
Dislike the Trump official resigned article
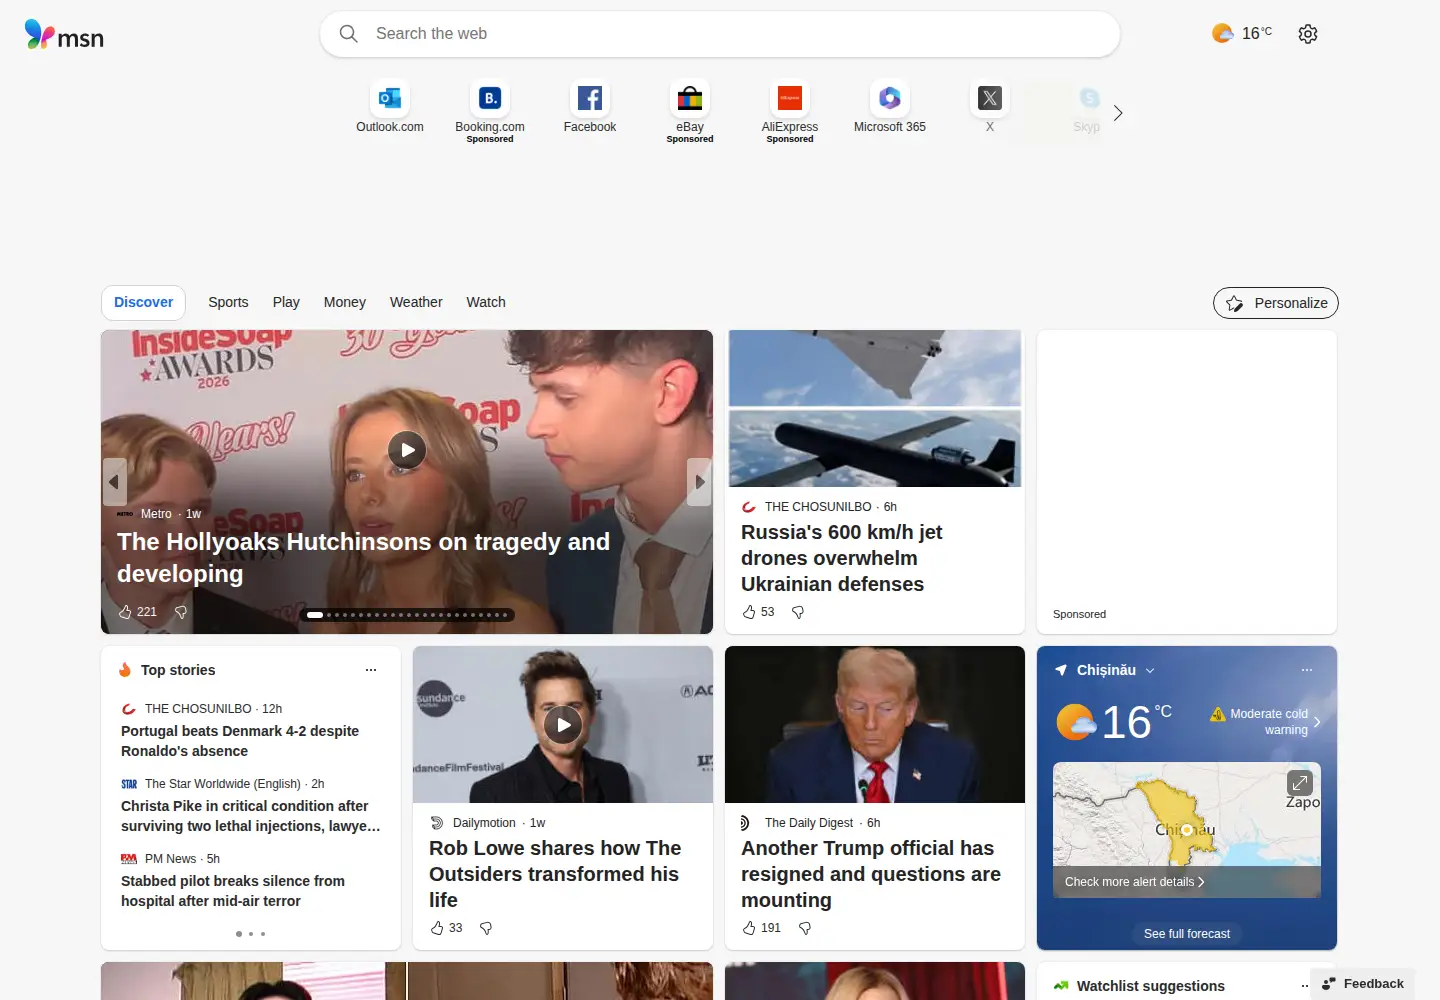pos(805,928)
